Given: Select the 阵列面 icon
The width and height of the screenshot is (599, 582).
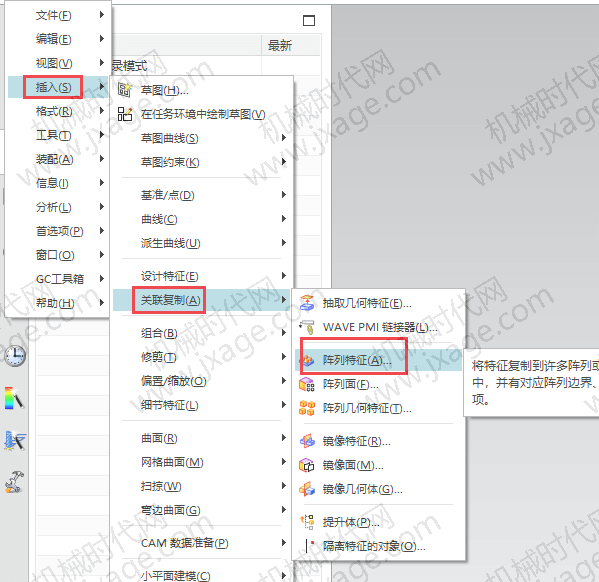Looking at the screenshot, I should tap(307, 384).
